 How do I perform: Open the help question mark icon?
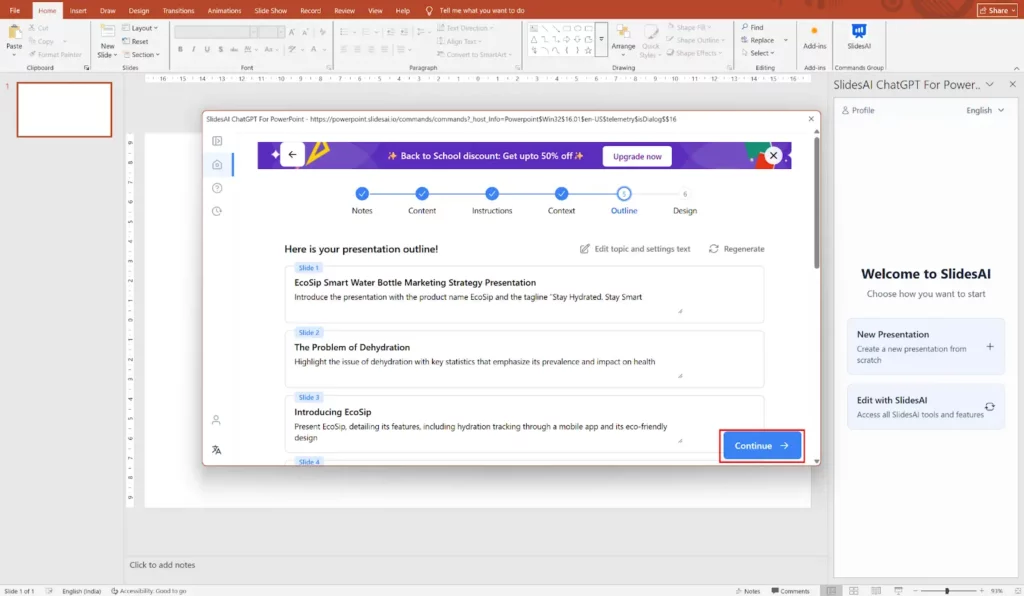click(217, 188)
